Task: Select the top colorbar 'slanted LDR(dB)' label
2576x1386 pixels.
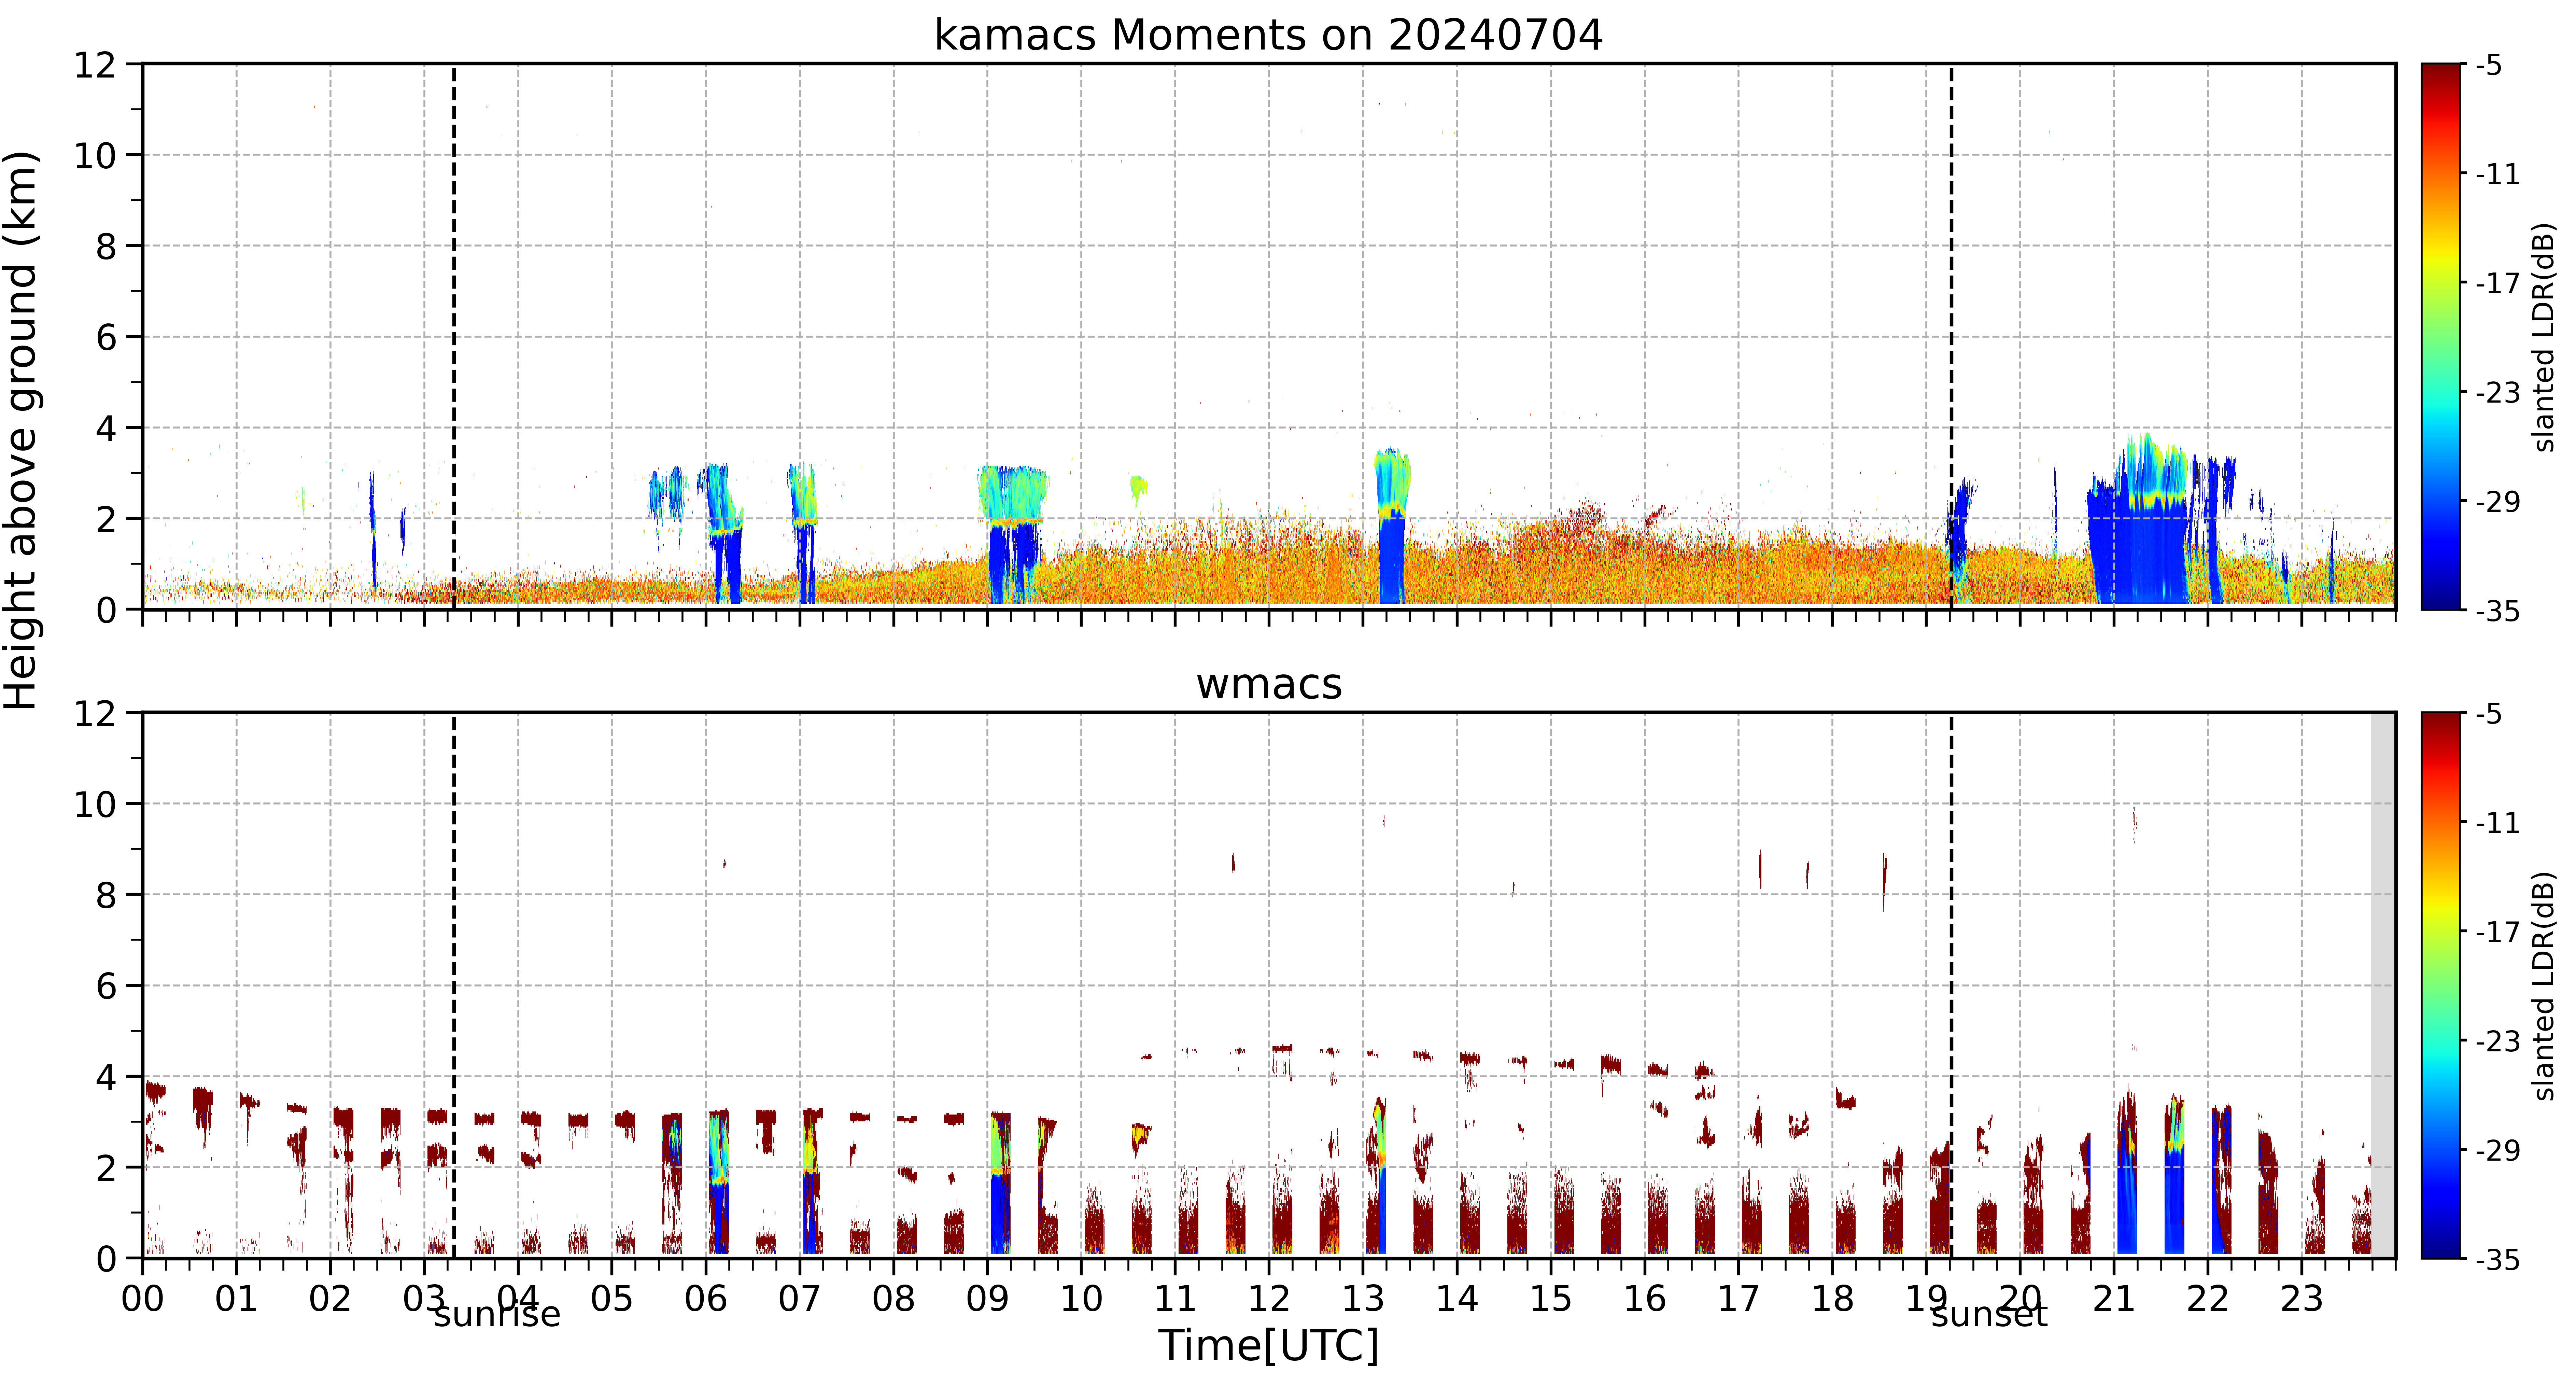Action: tap(2544, 337)
